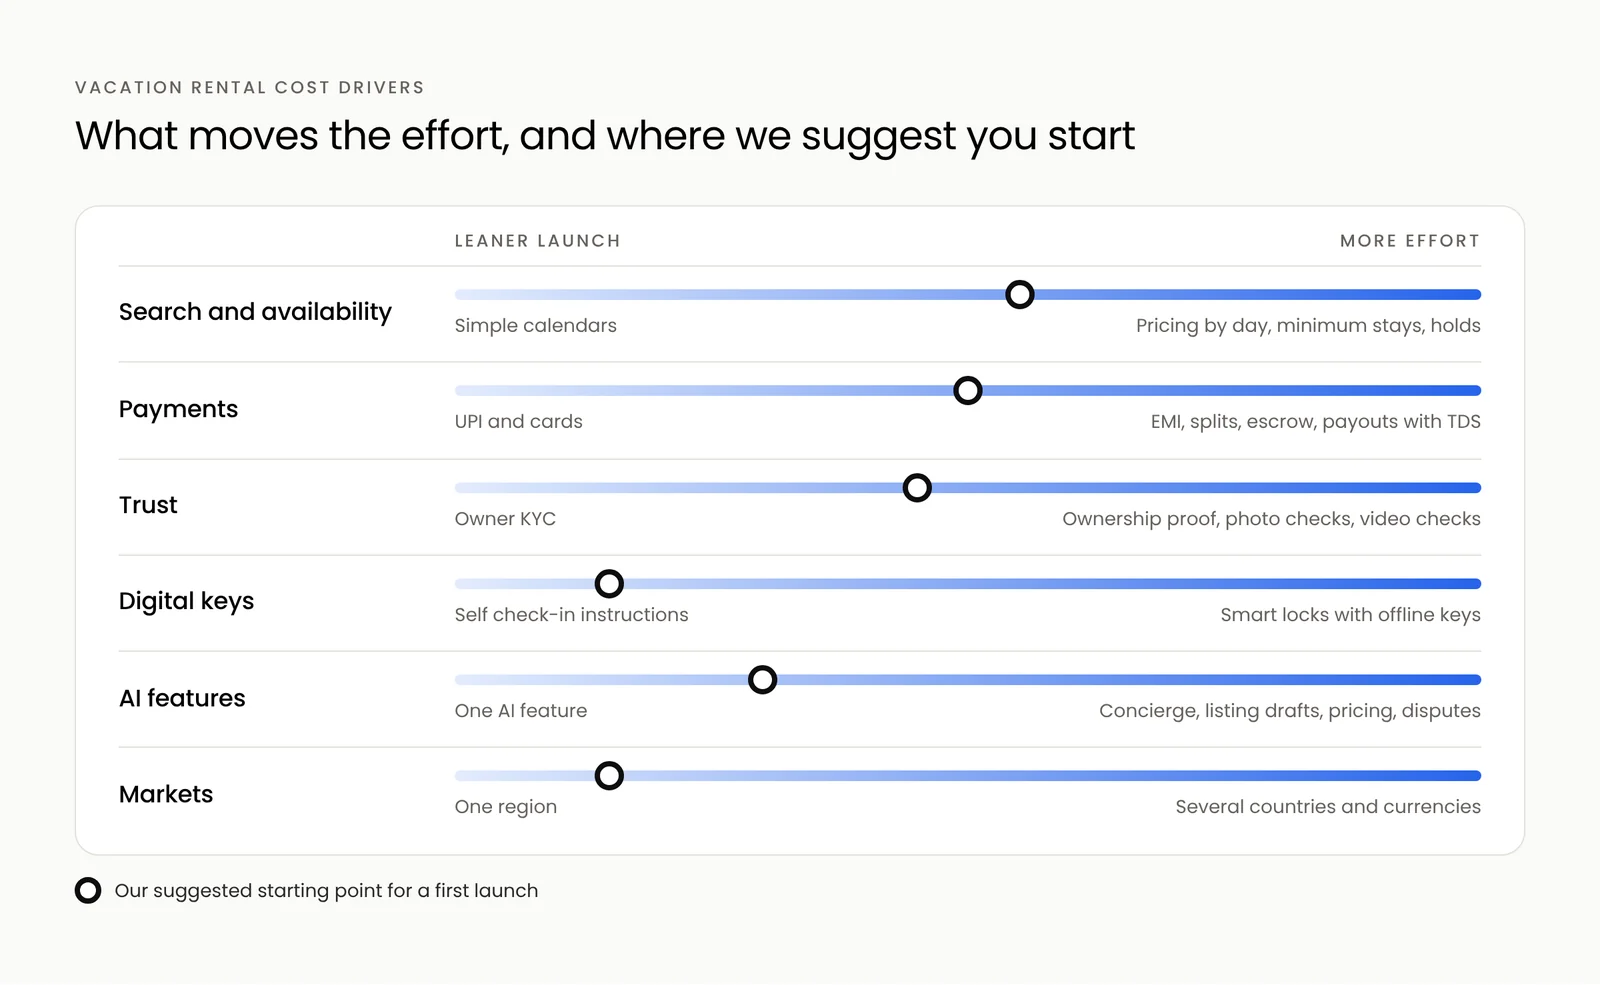Select the Markets row label
This screenshot has height=985, width=1600.
[x=166, y=794]
